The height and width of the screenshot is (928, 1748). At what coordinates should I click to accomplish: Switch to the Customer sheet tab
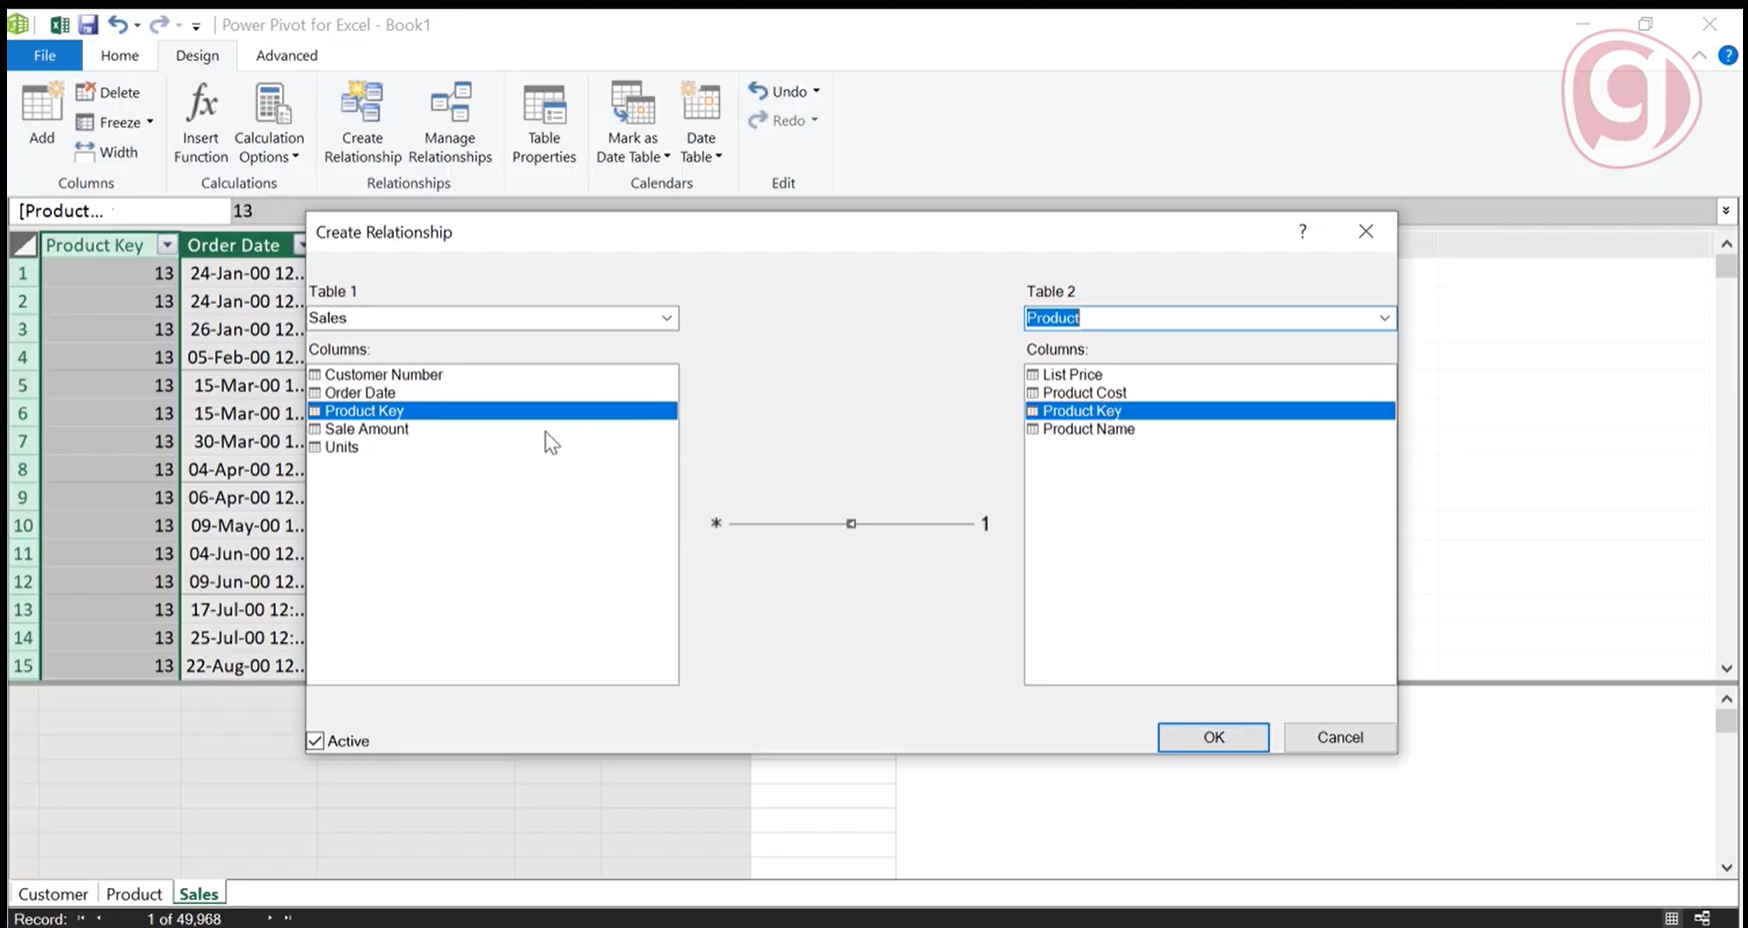(53, 894)
